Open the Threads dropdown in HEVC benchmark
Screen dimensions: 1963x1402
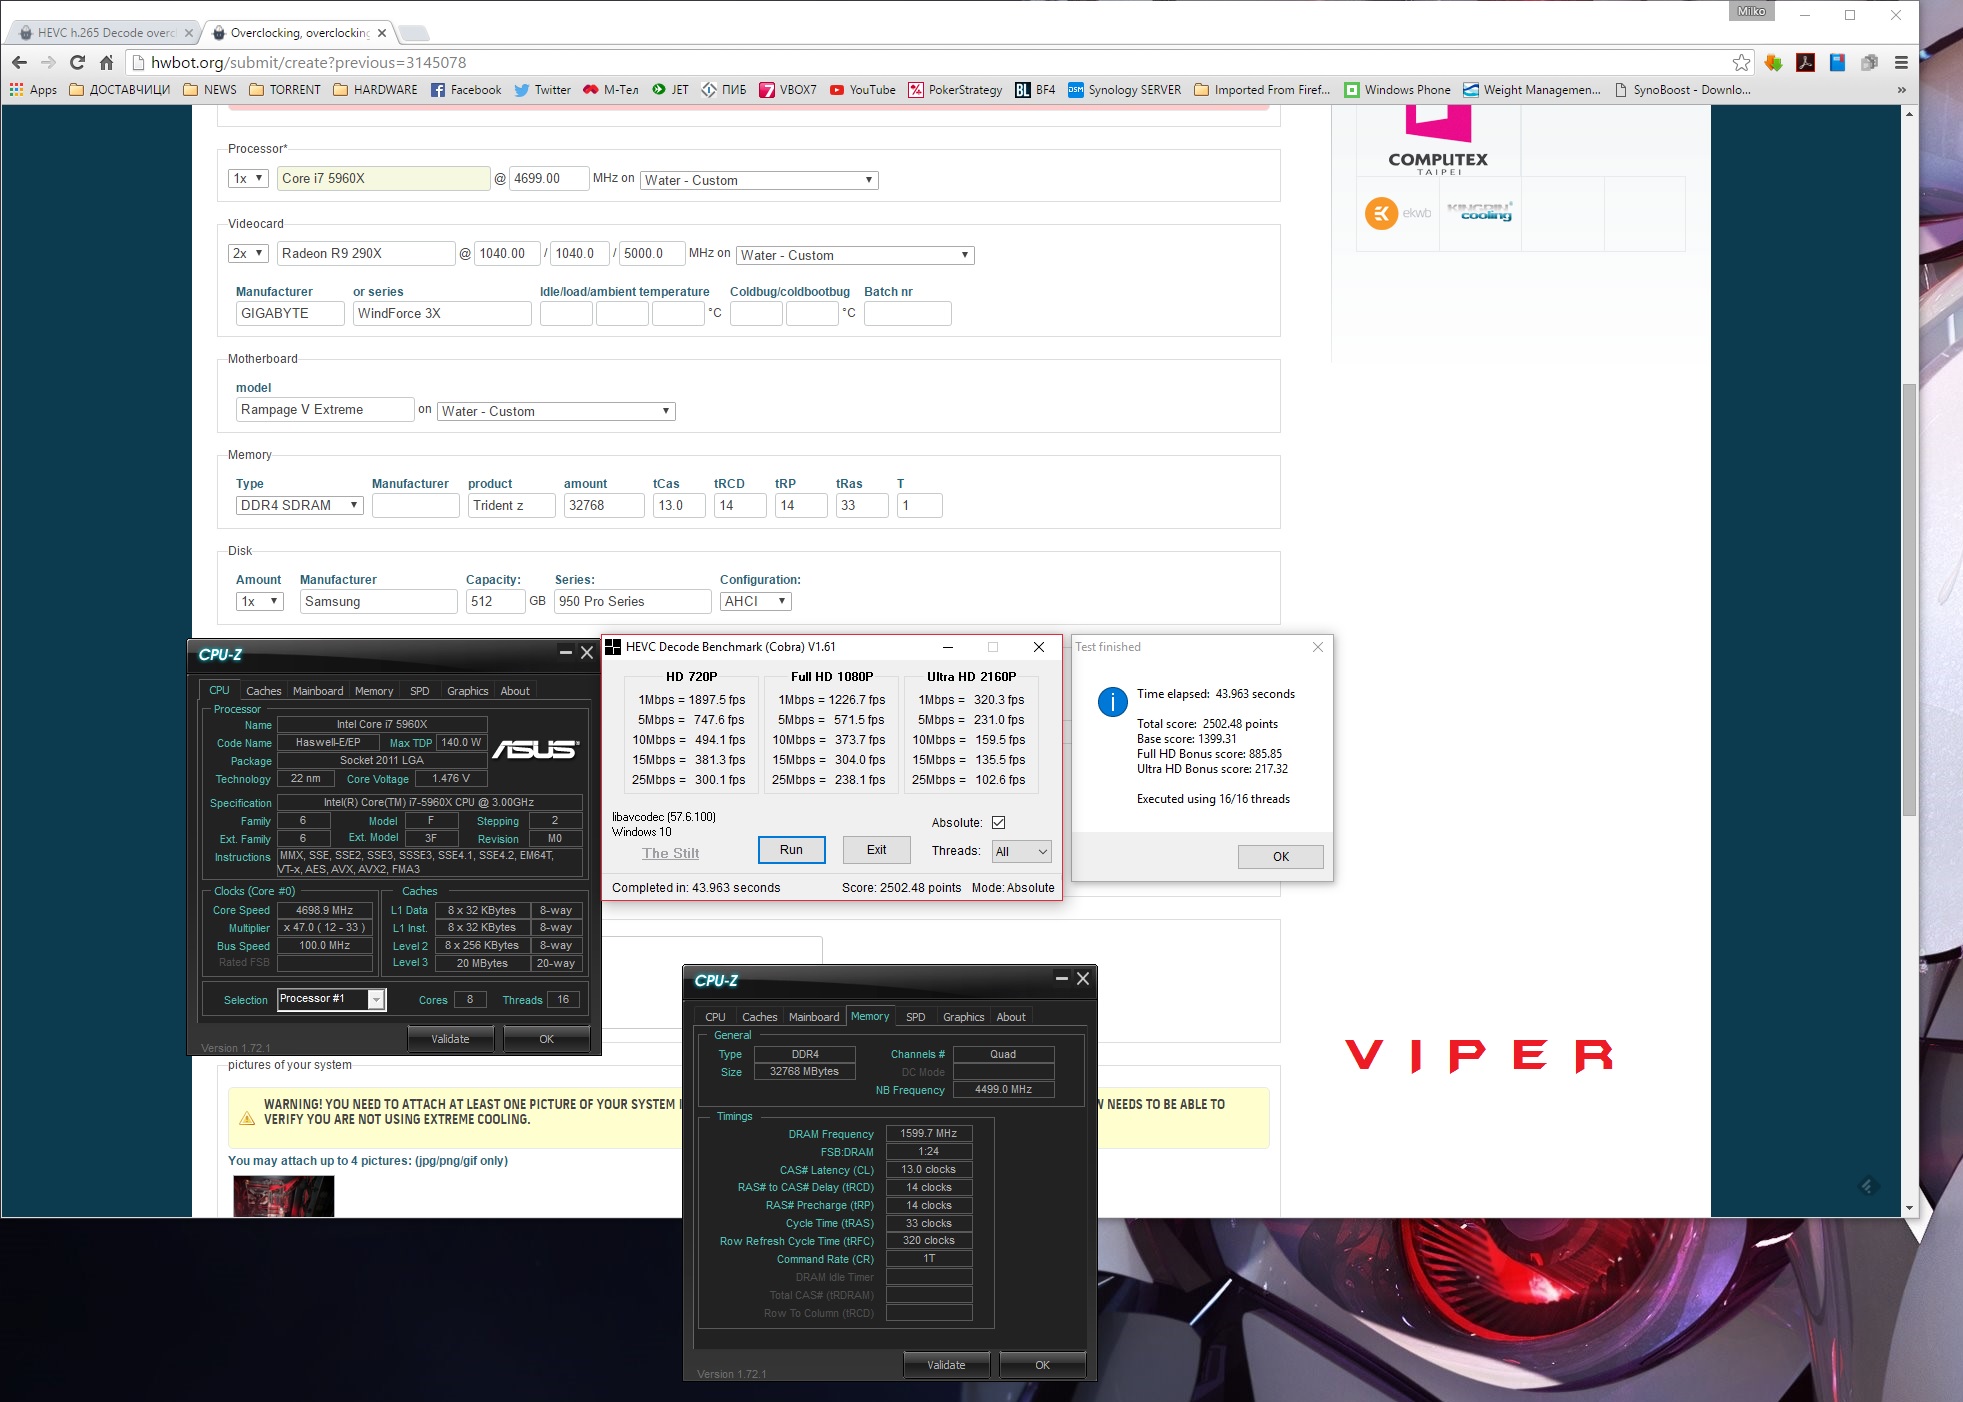(1021, 851)
